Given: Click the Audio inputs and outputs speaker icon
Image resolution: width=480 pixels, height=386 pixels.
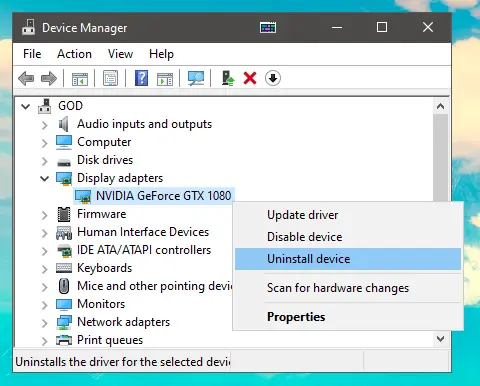Looking at the screenshot, I should coord(63,124).
